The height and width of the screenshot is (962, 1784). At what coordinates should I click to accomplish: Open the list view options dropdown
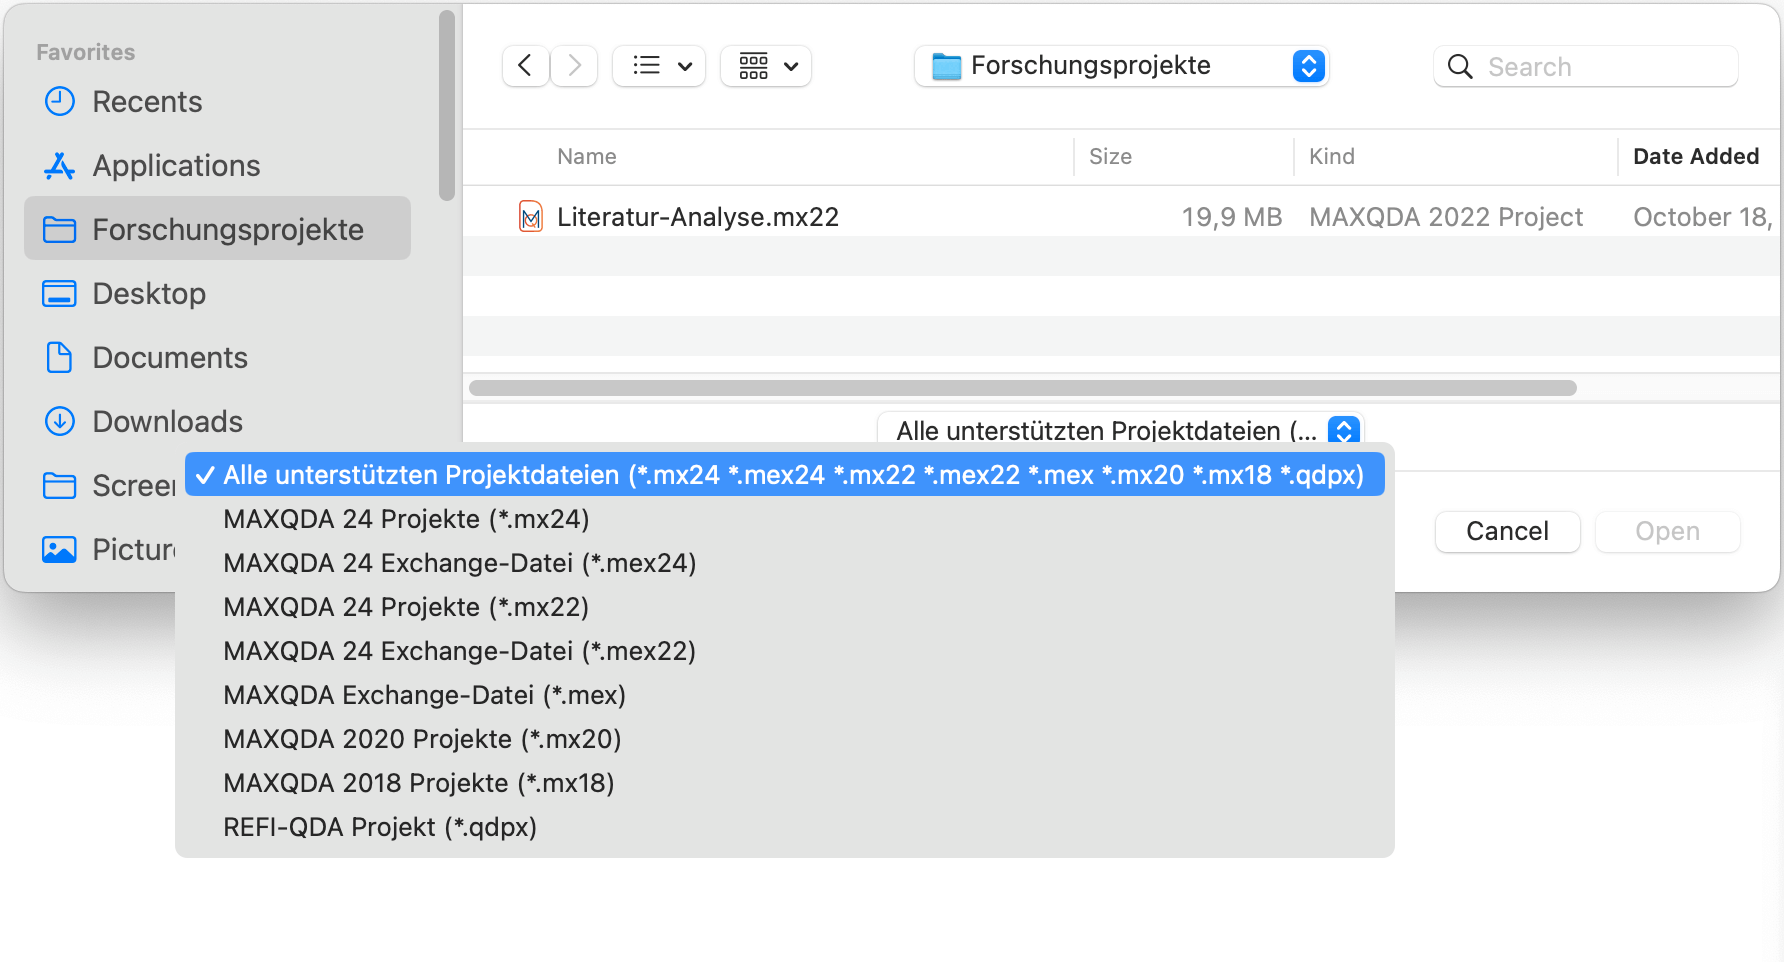click(x=659, y=66)
